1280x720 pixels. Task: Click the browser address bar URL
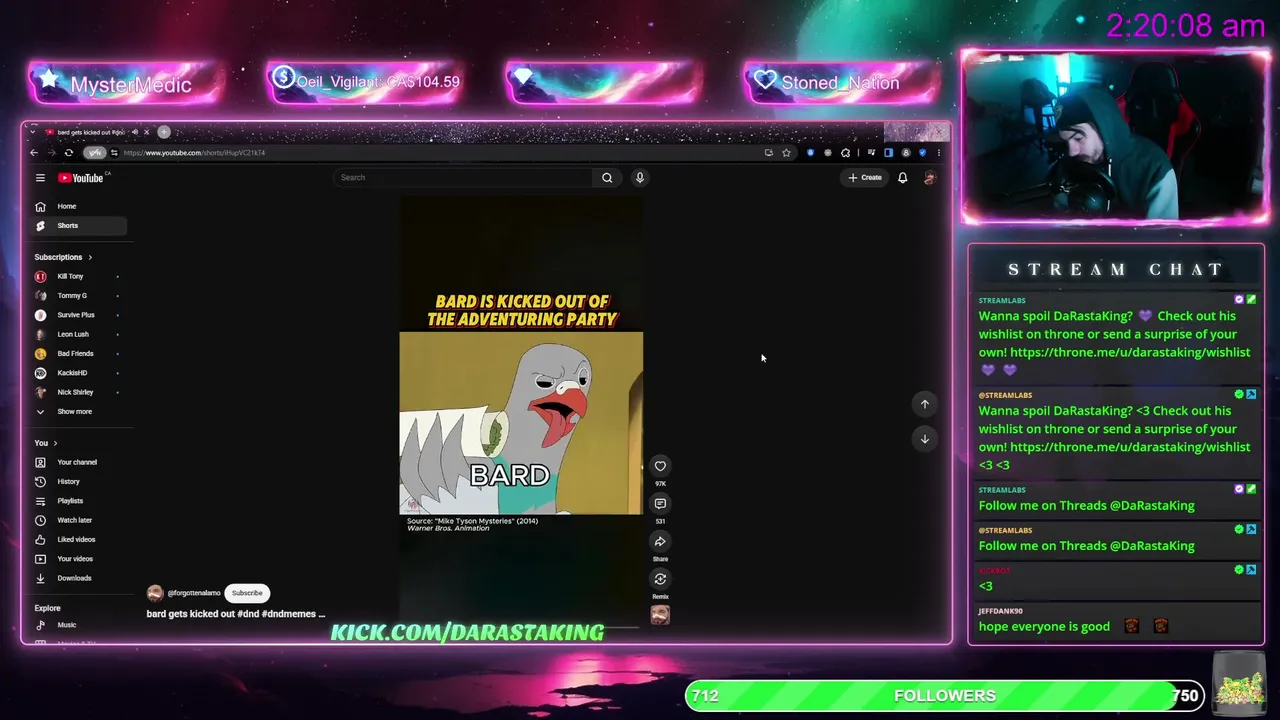pos(194,153)
